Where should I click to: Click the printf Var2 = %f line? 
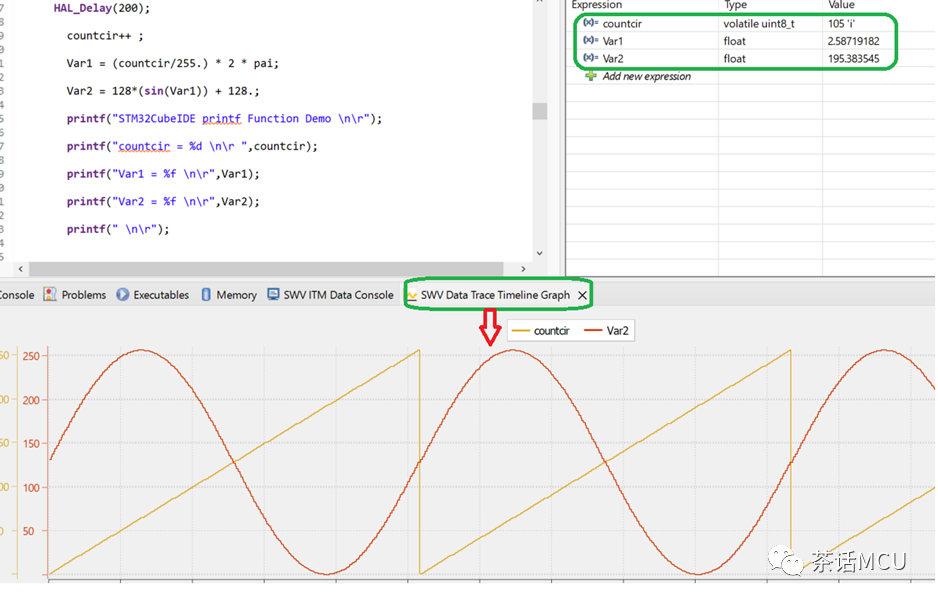(163, 201)
